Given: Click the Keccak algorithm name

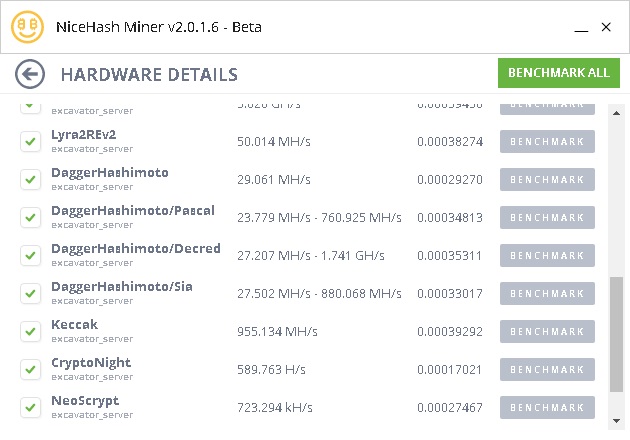Looking at the screenshot, I should 74,325.
